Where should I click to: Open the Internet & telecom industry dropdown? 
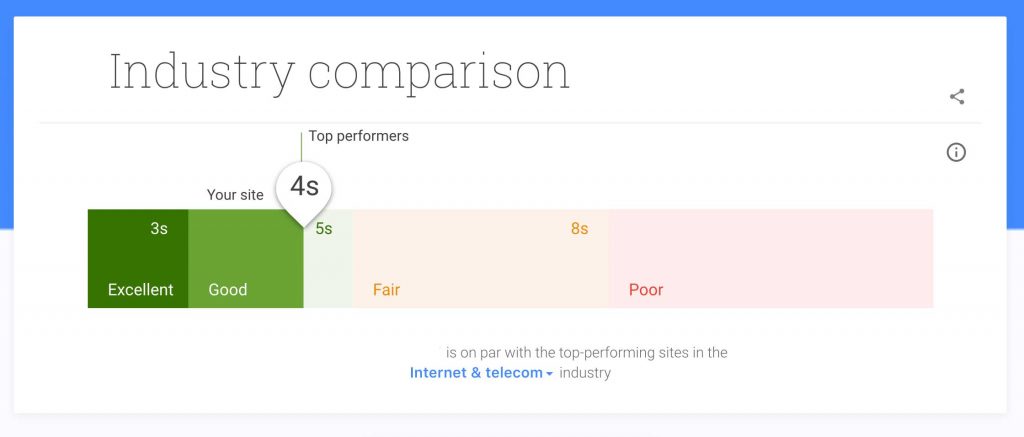[481, 373]
